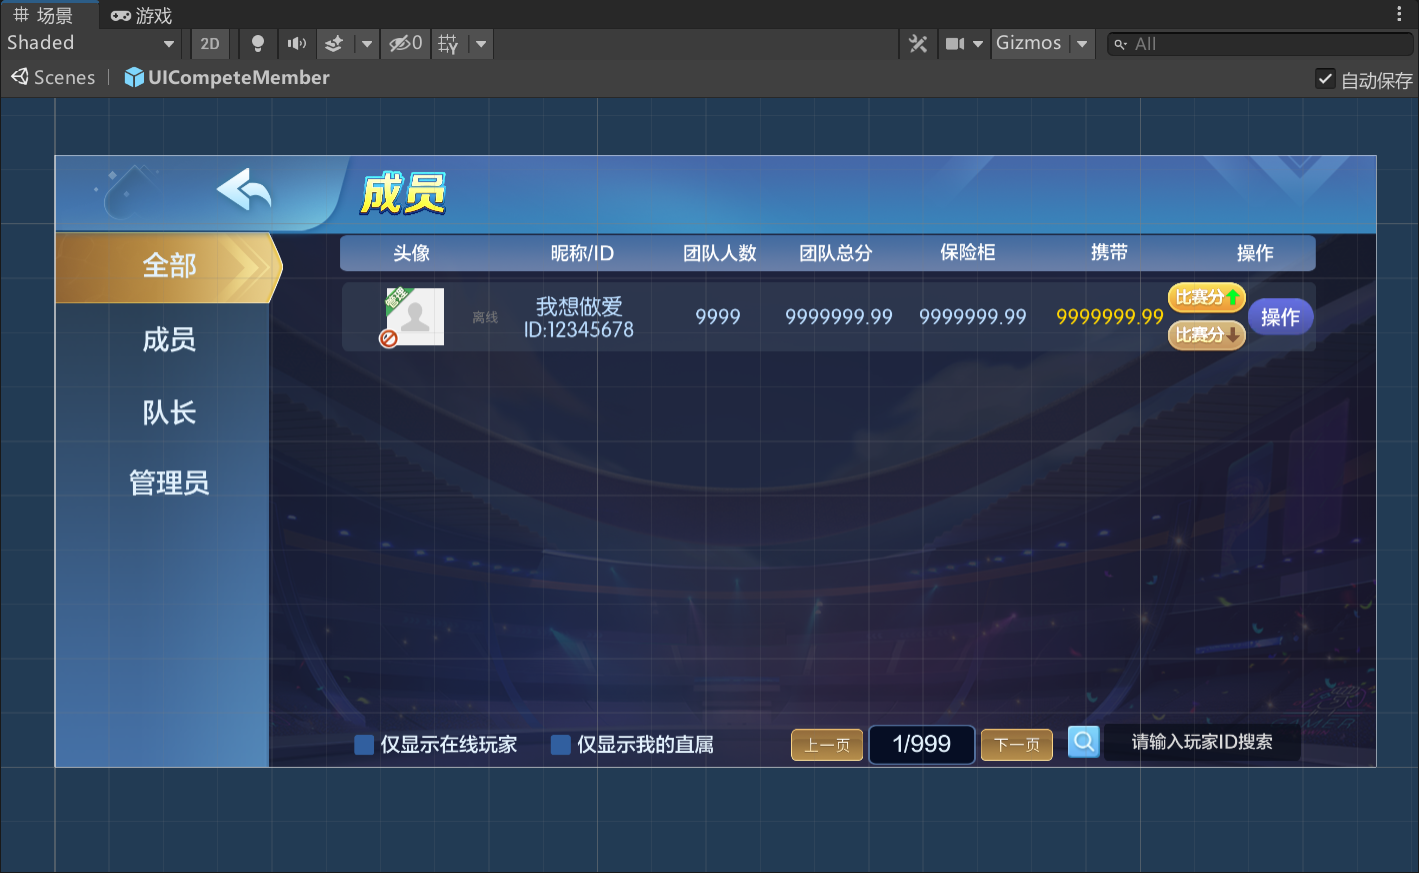Open the panel's three-dot options menu

1398,14
